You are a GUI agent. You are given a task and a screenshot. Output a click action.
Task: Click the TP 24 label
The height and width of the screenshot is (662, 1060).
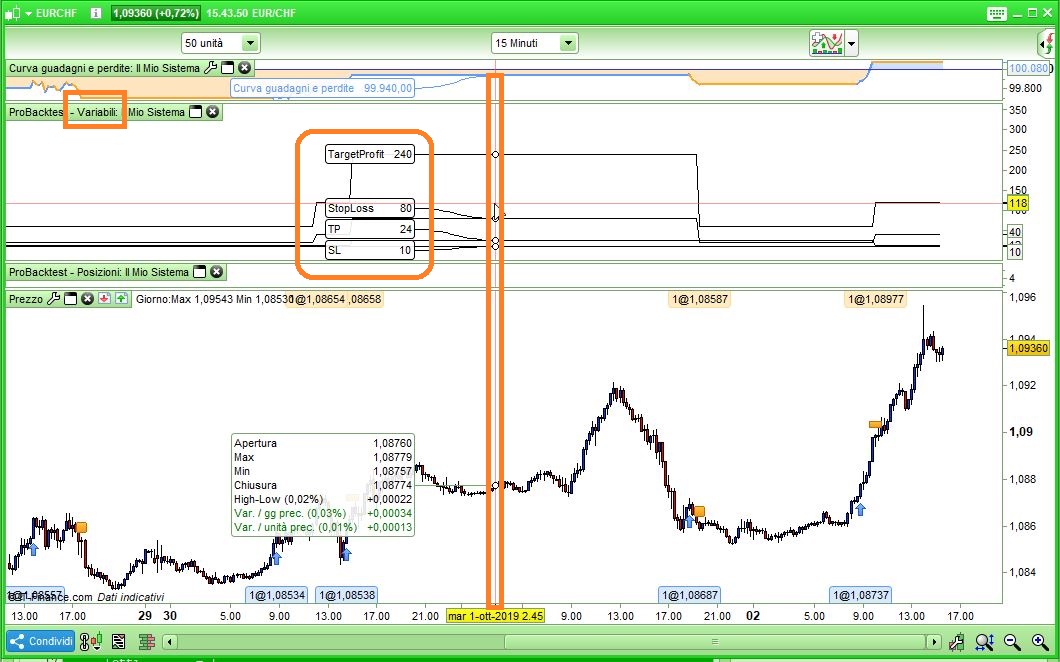tap(369, 229)
